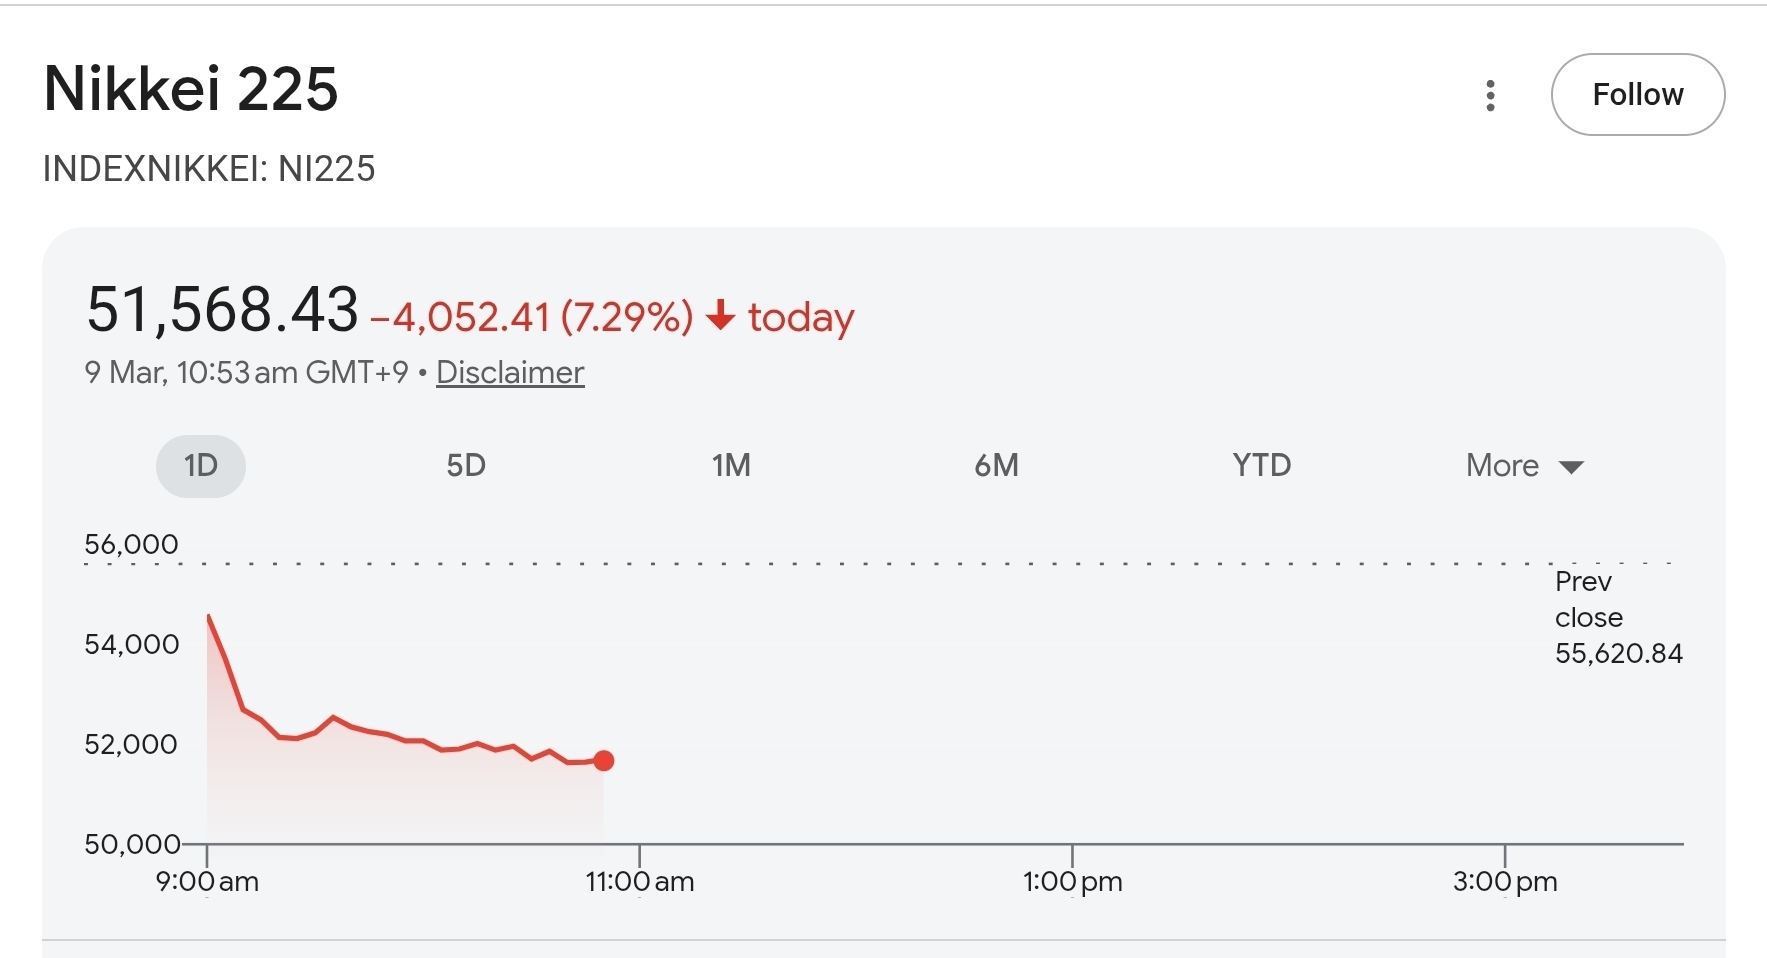
Task: Click the 9:00 am time axis label
Action: coord(207,881)
